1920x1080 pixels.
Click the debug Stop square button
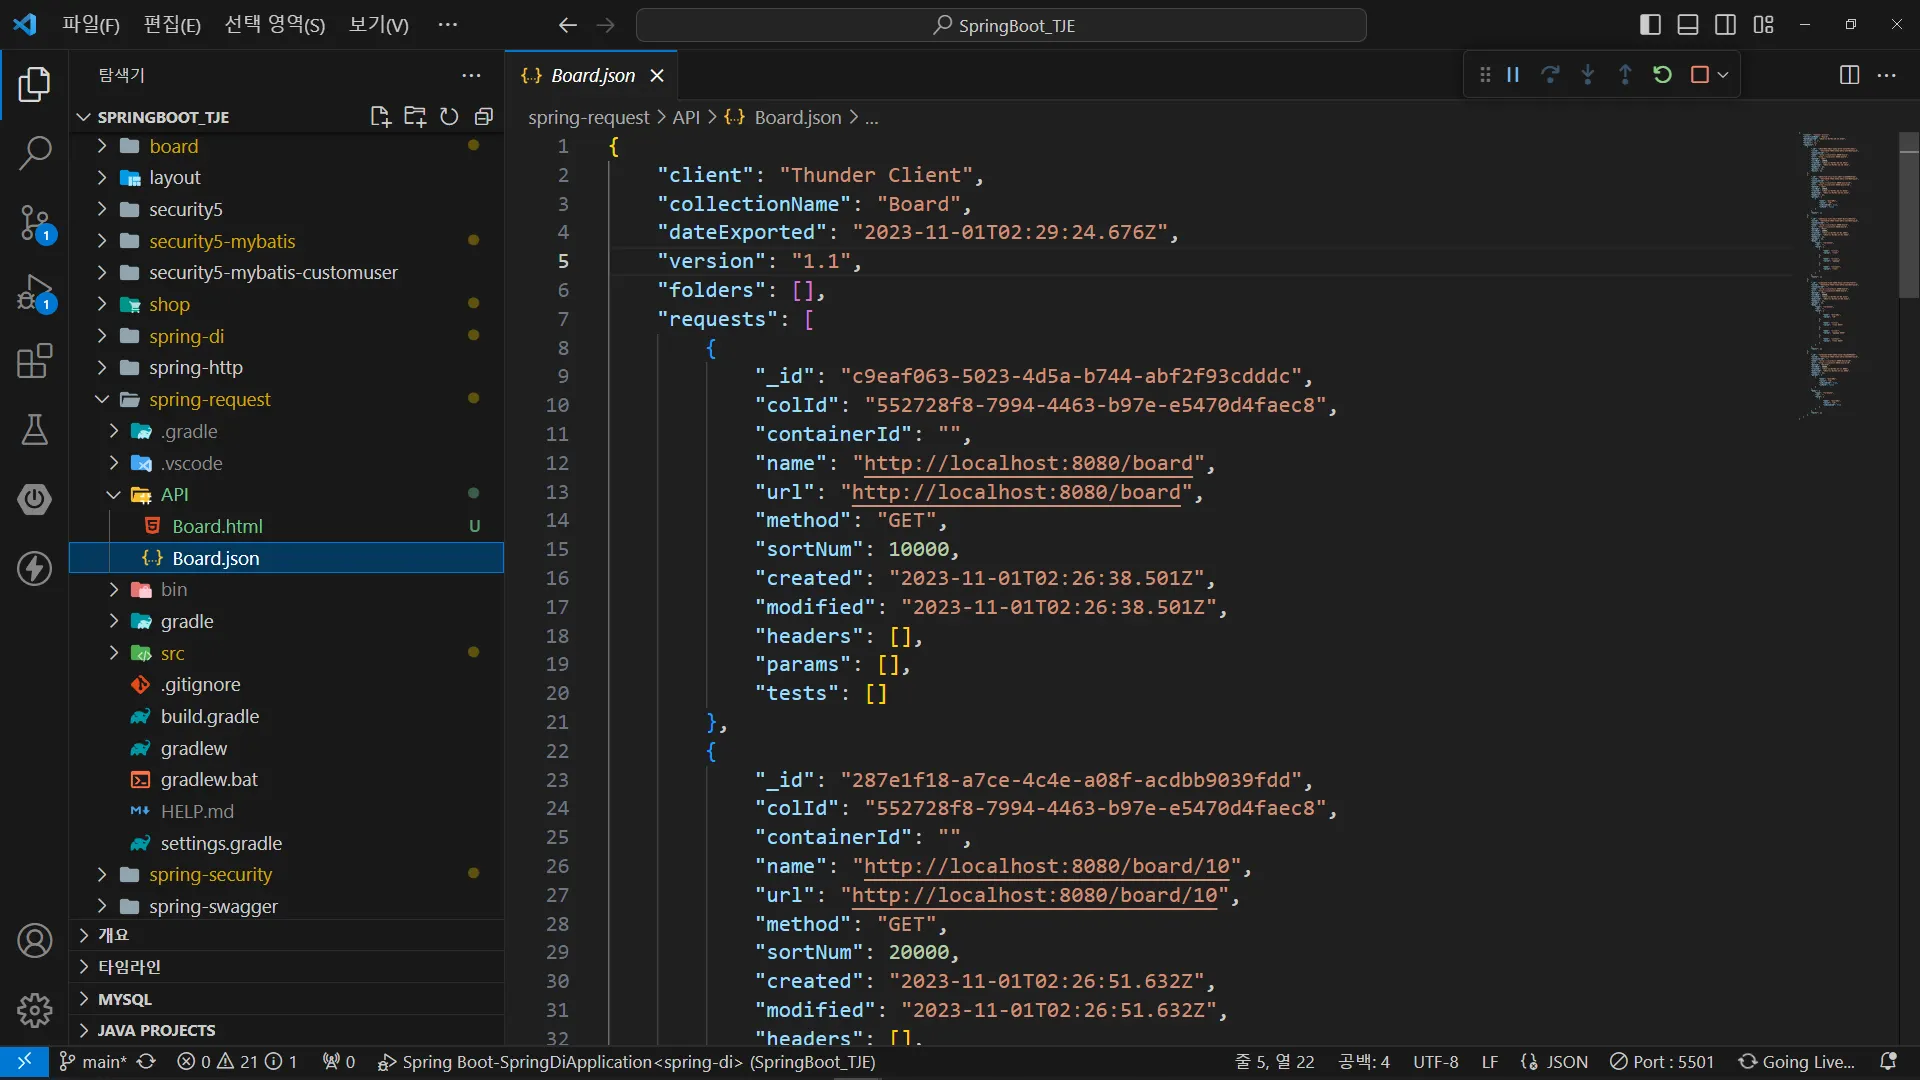[x=1699, y=75]
